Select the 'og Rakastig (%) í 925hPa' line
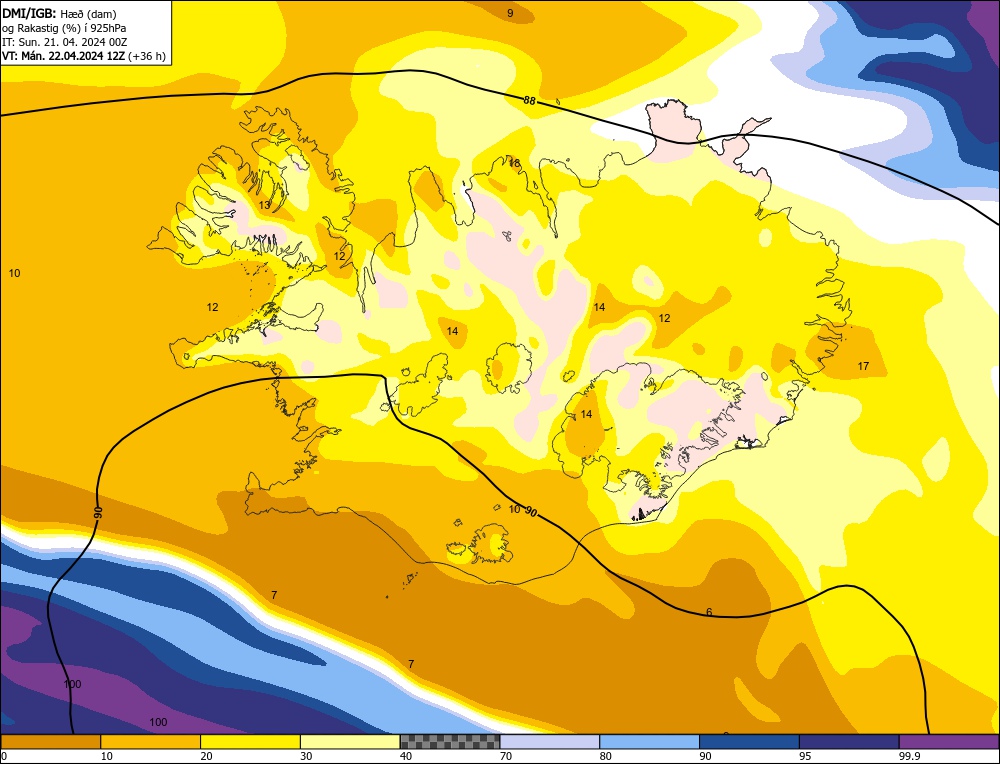This screenshot has height=764, width=1000. [64, 28]
